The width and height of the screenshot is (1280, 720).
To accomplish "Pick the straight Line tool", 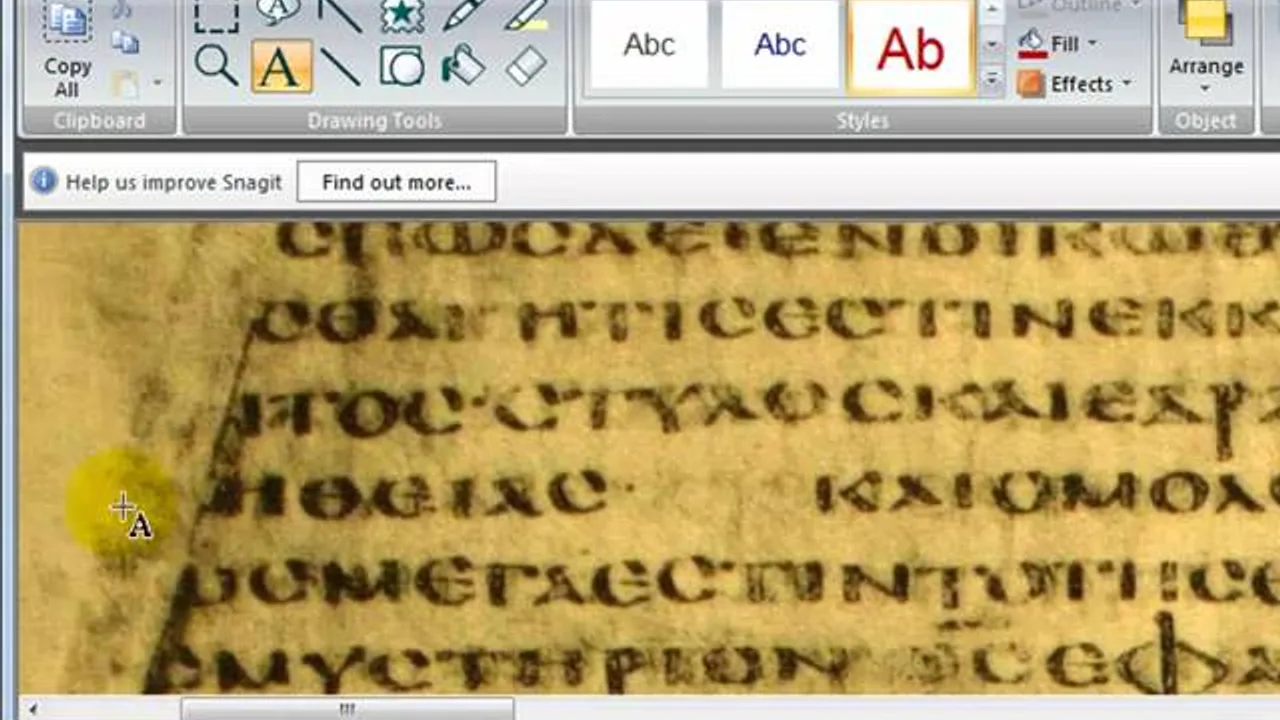I will tap(340, 66).
